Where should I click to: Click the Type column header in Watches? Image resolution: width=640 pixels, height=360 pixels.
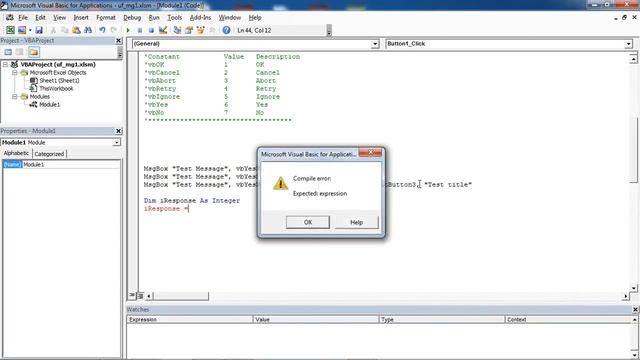pyautogui.click(x=442, y=320)
